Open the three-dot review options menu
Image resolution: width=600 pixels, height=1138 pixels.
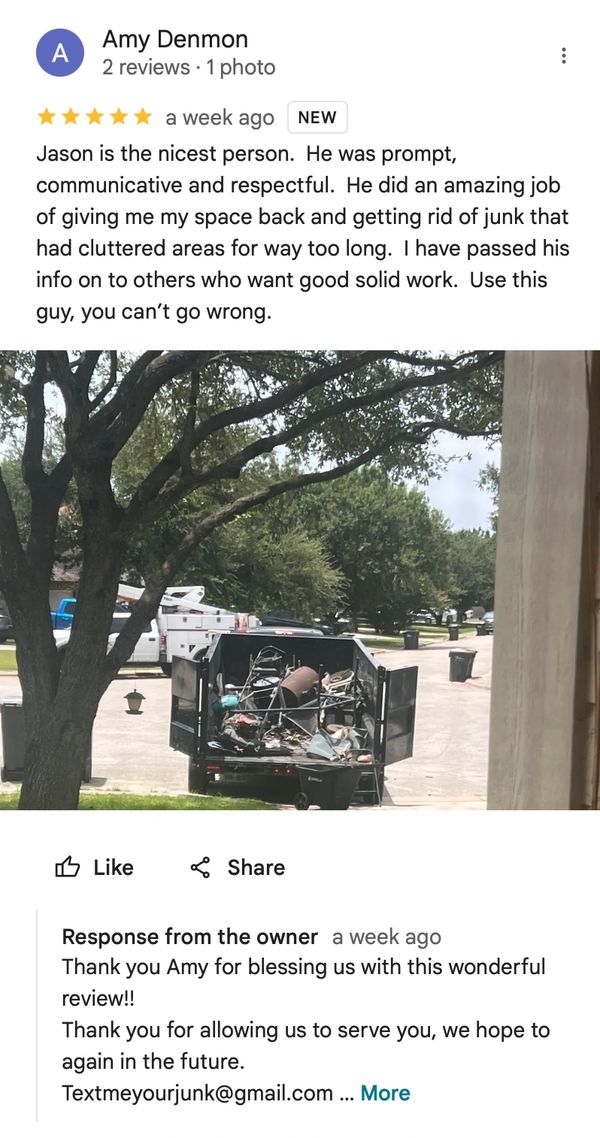click(564, 55)
